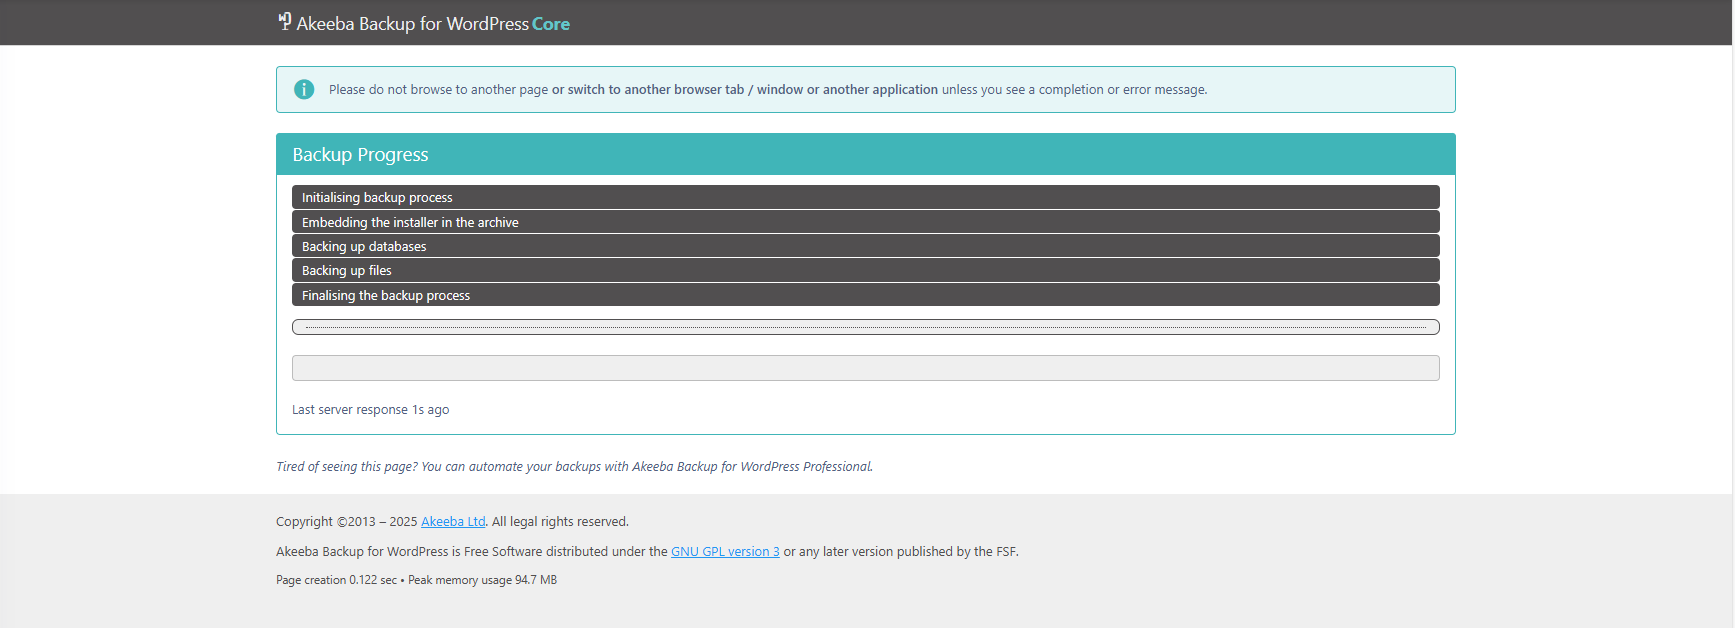Open the Akeeba Ltd link
The width and height of the screenshot is (1735, 628).
(x=453, y=522)
